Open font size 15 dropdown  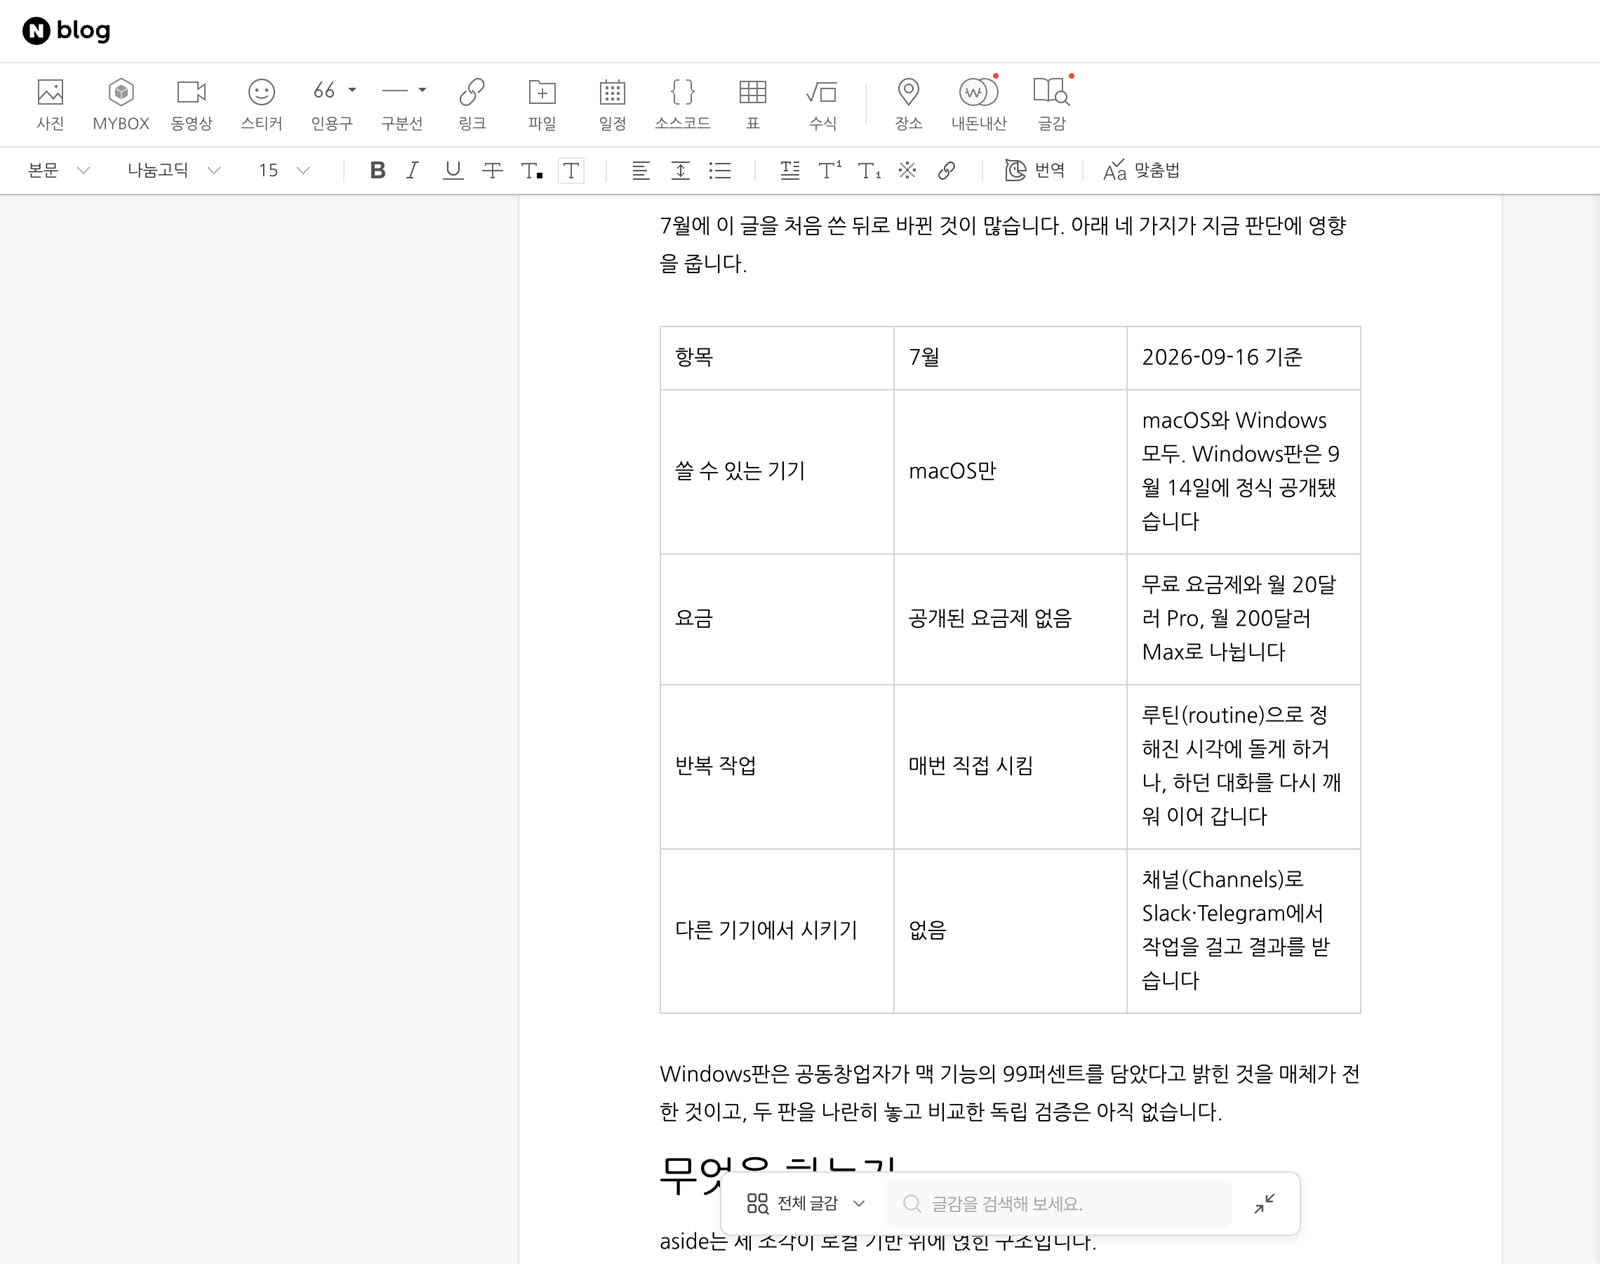click(284, 171)
